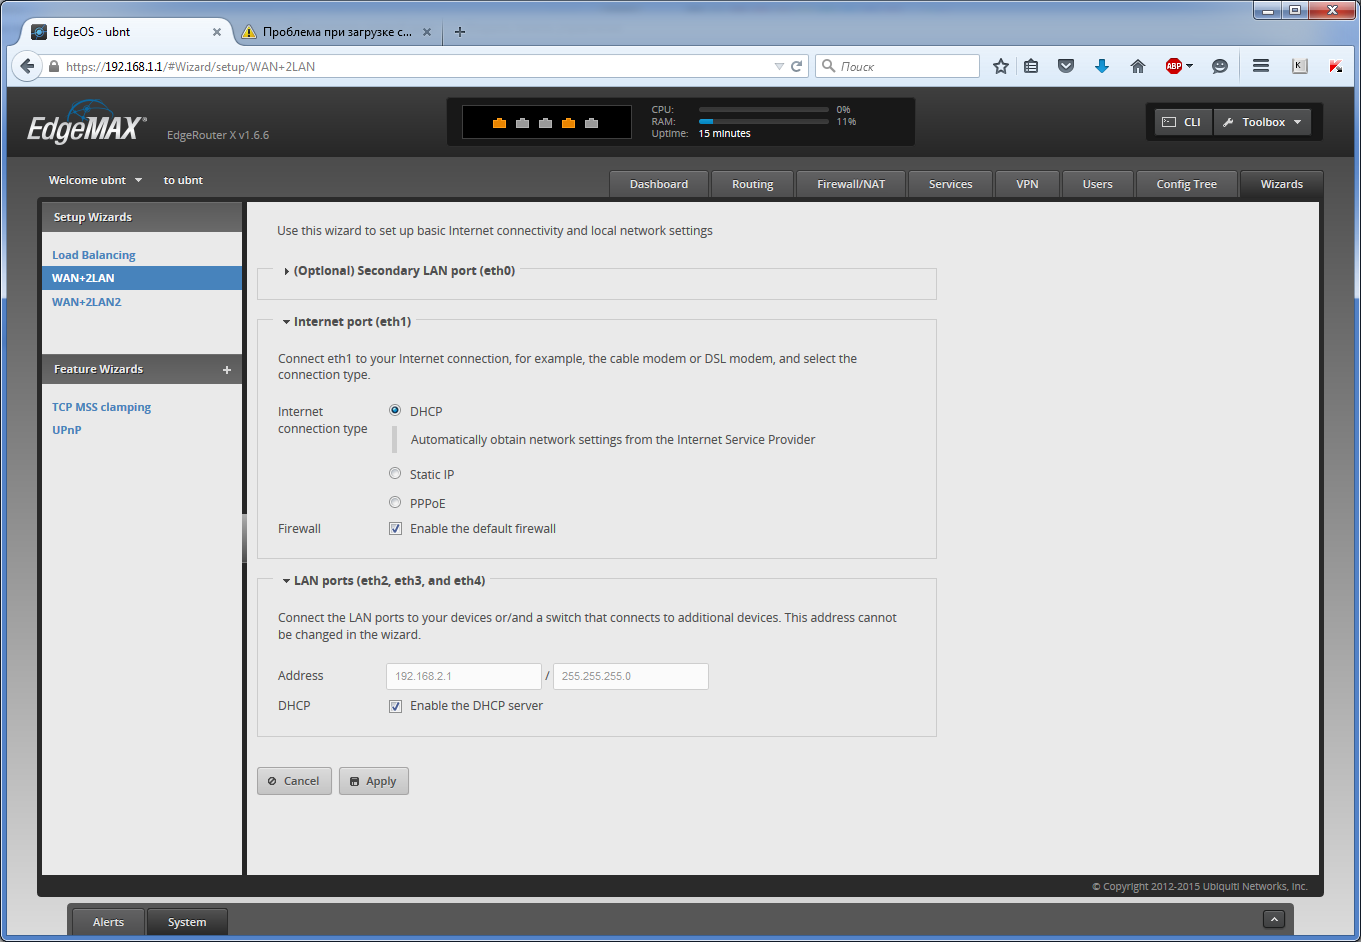Click the Adblock Plus icon
This screenshot has width=1361, height=942.
pyautogui.click(x=1174, y=66)
